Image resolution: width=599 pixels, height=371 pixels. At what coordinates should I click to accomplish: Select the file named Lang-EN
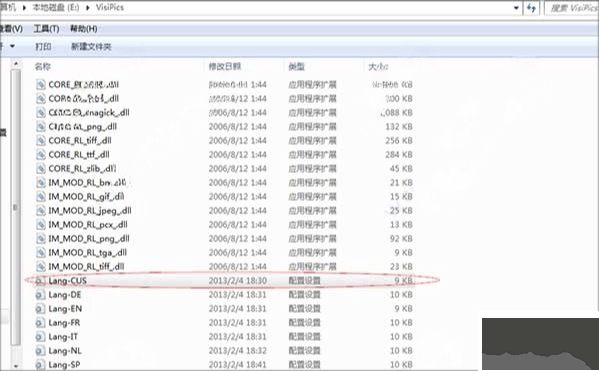65,309
